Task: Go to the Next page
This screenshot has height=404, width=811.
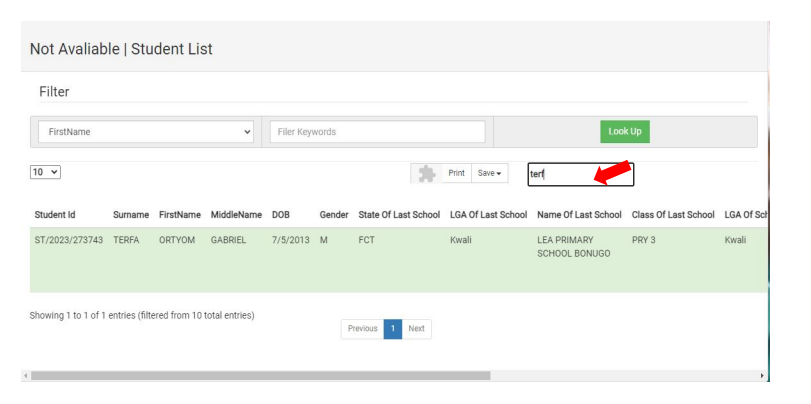Action: tap(417, 328)
